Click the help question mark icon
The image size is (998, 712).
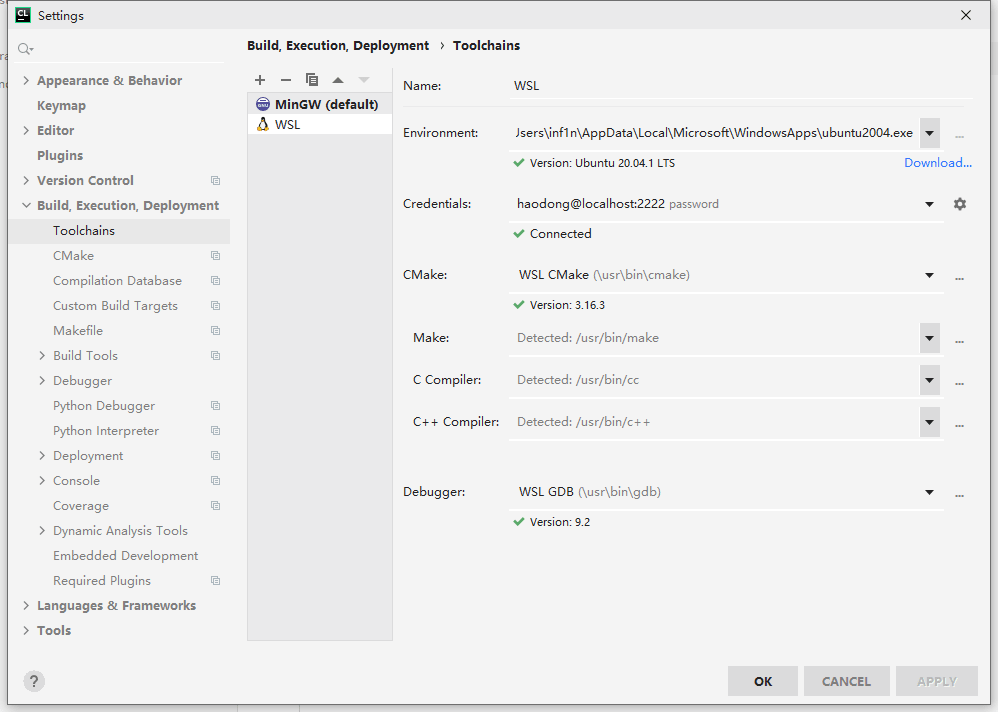point(34,681)
